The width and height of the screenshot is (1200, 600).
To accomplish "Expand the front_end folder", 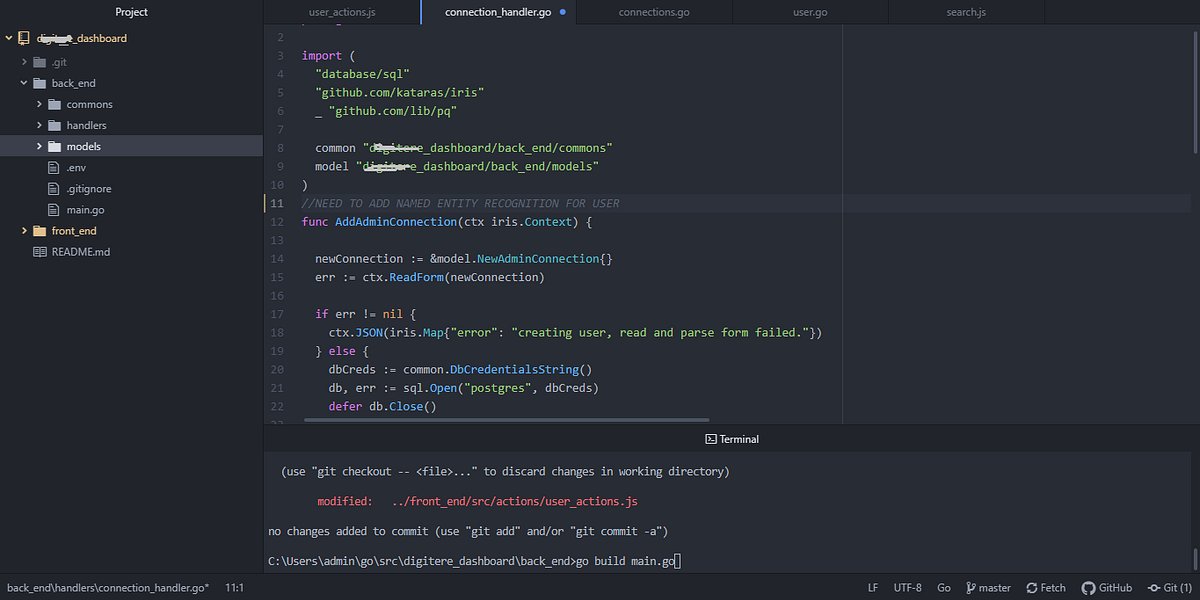I will click(24, 230).
